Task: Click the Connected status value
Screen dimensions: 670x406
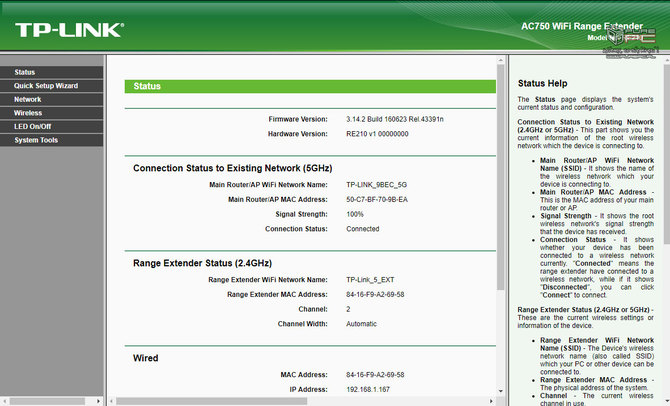Action: point(363,229)
